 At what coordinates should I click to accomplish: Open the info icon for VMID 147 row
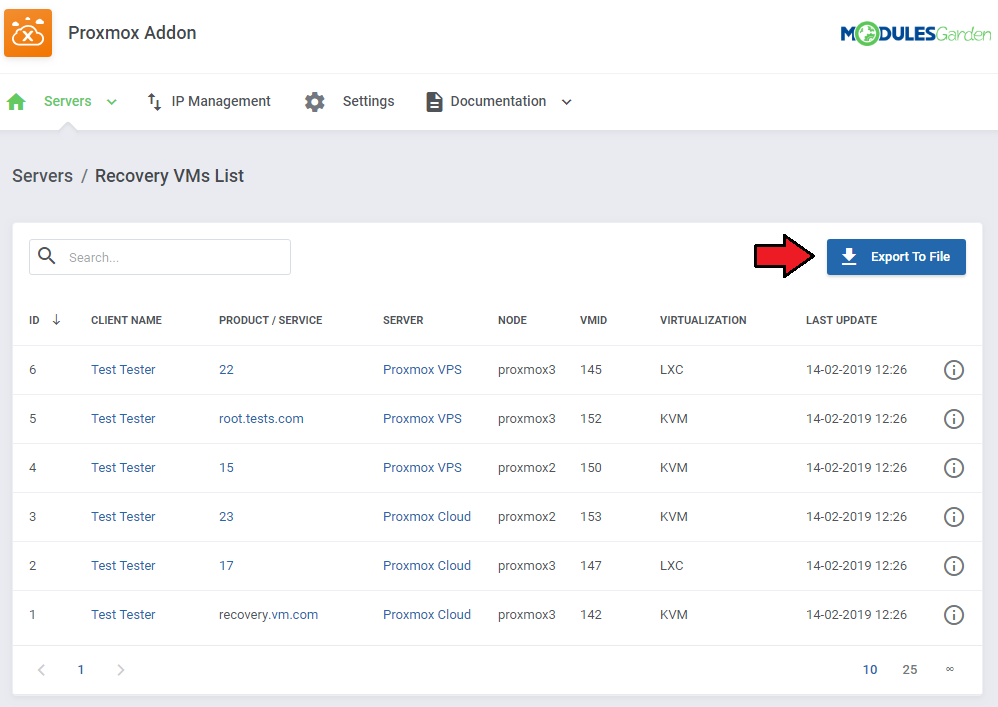953,566
